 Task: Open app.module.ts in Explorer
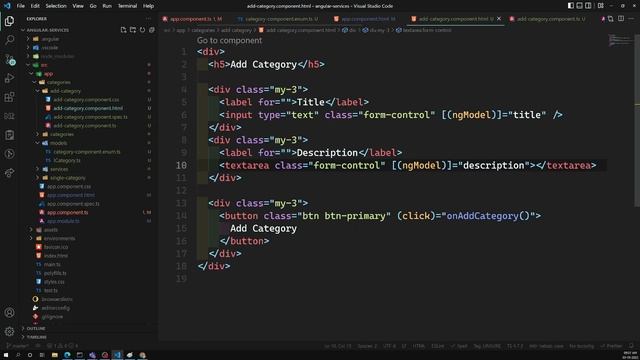point(63,221)
